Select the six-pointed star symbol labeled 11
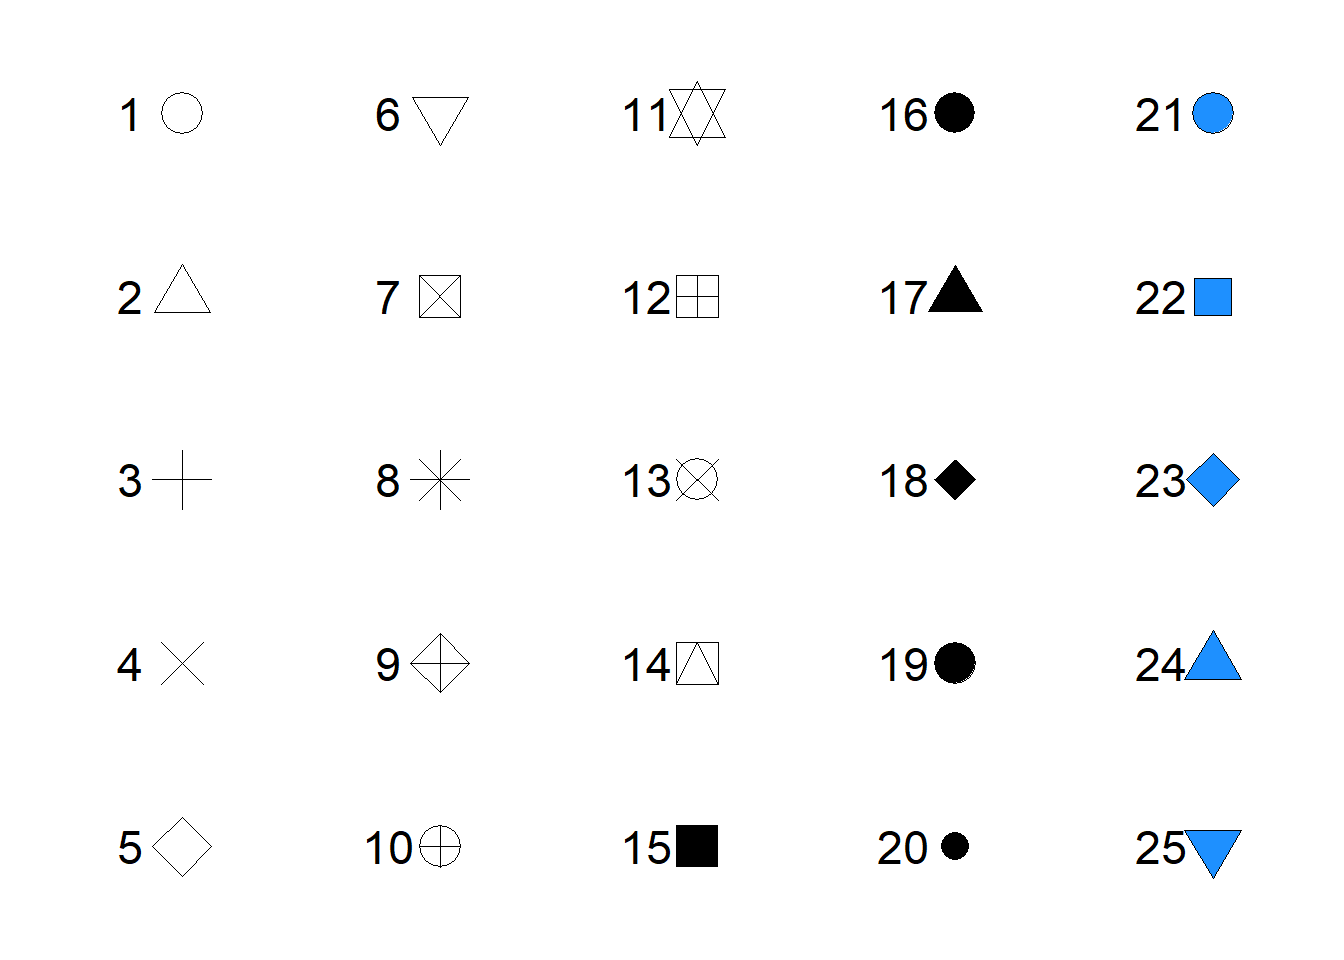This screenshot has height=960, width=1344. pyautogui.click(x=697, y=113)
